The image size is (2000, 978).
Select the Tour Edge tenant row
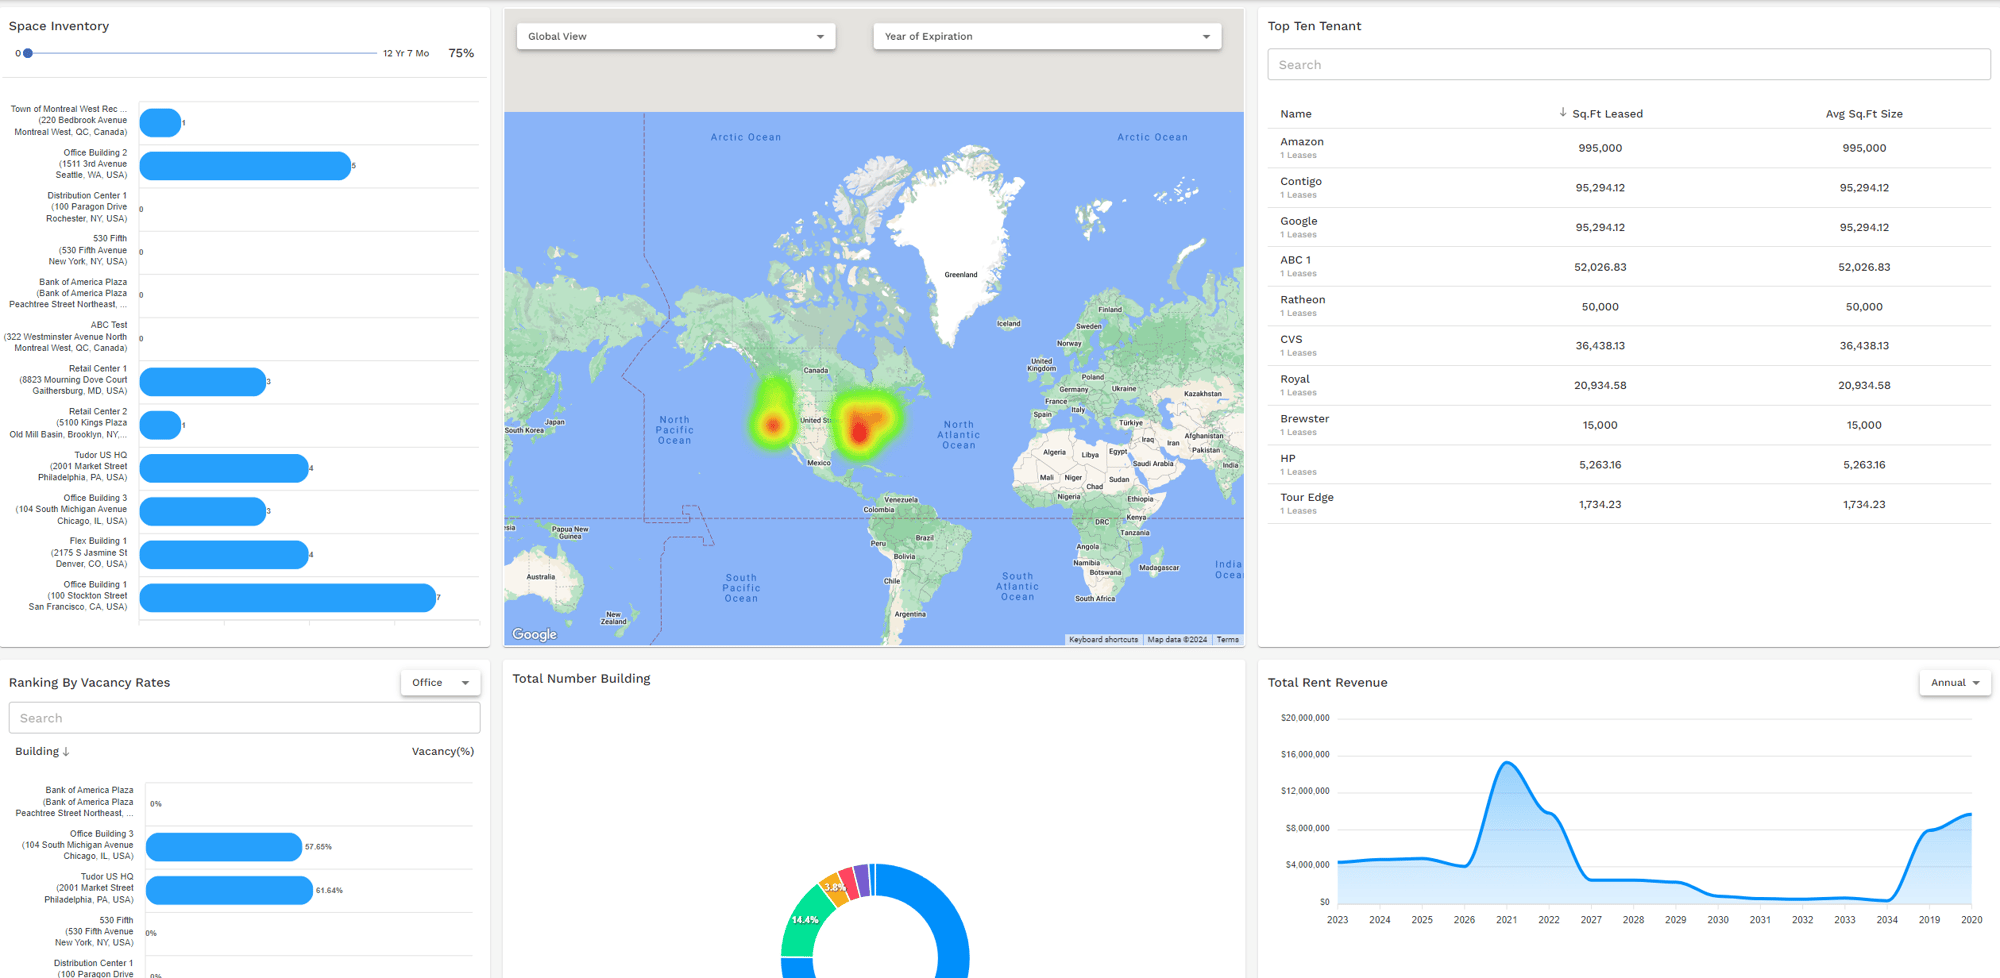(1629, 504)
